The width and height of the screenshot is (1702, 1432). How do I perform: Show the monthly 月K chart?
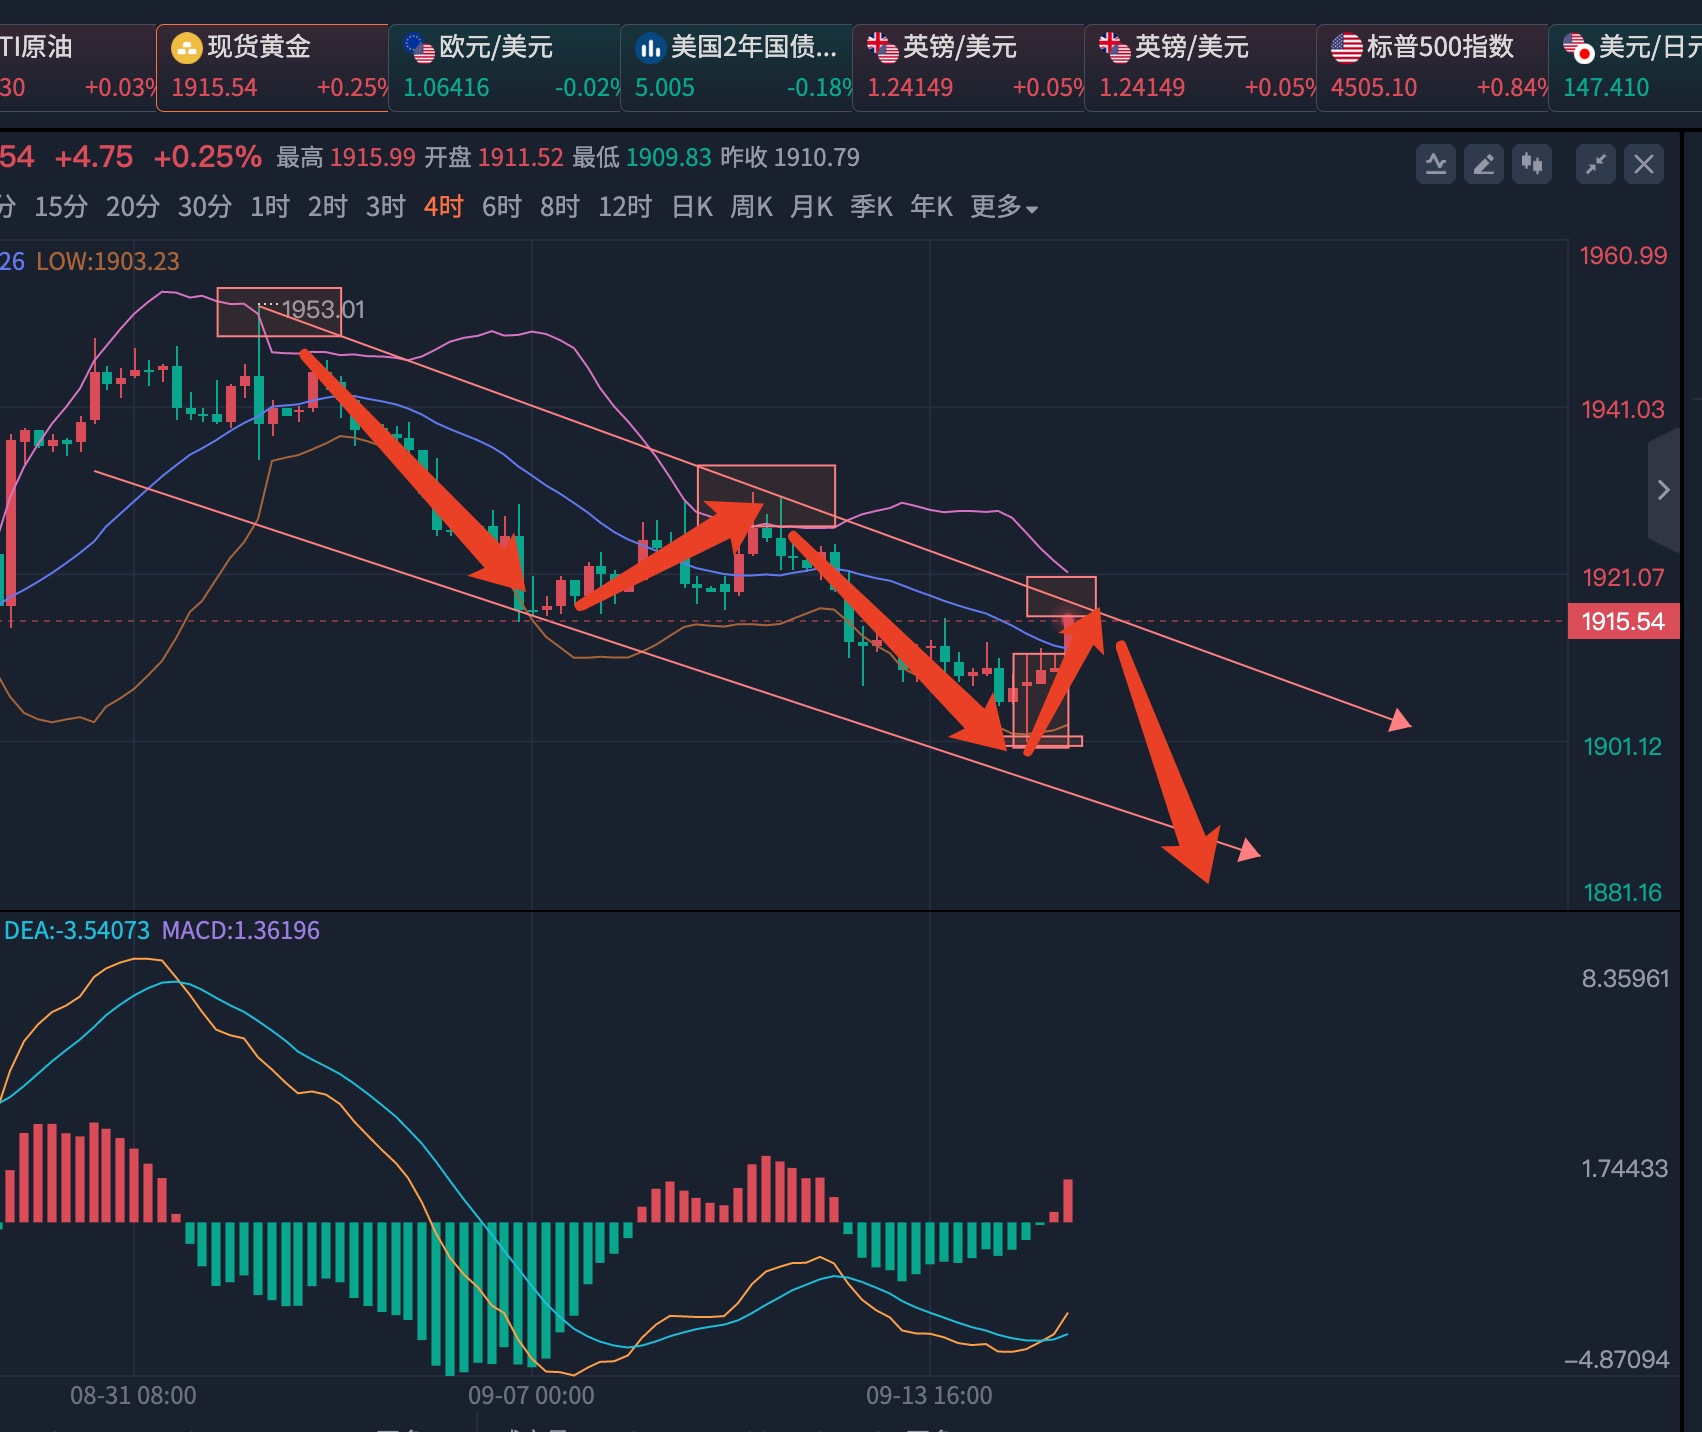(812, 207)
